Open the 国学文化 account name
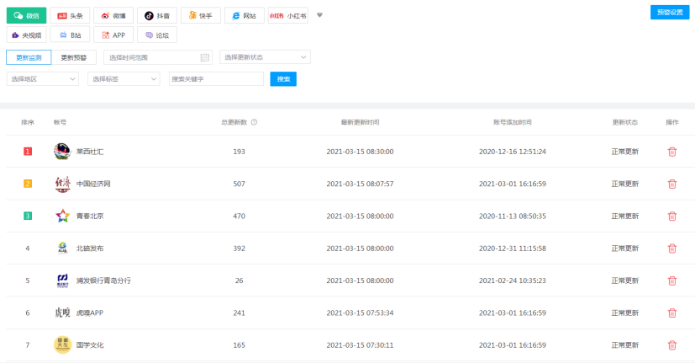This screenshot has height=363, width=696. (x=90, y=345)
